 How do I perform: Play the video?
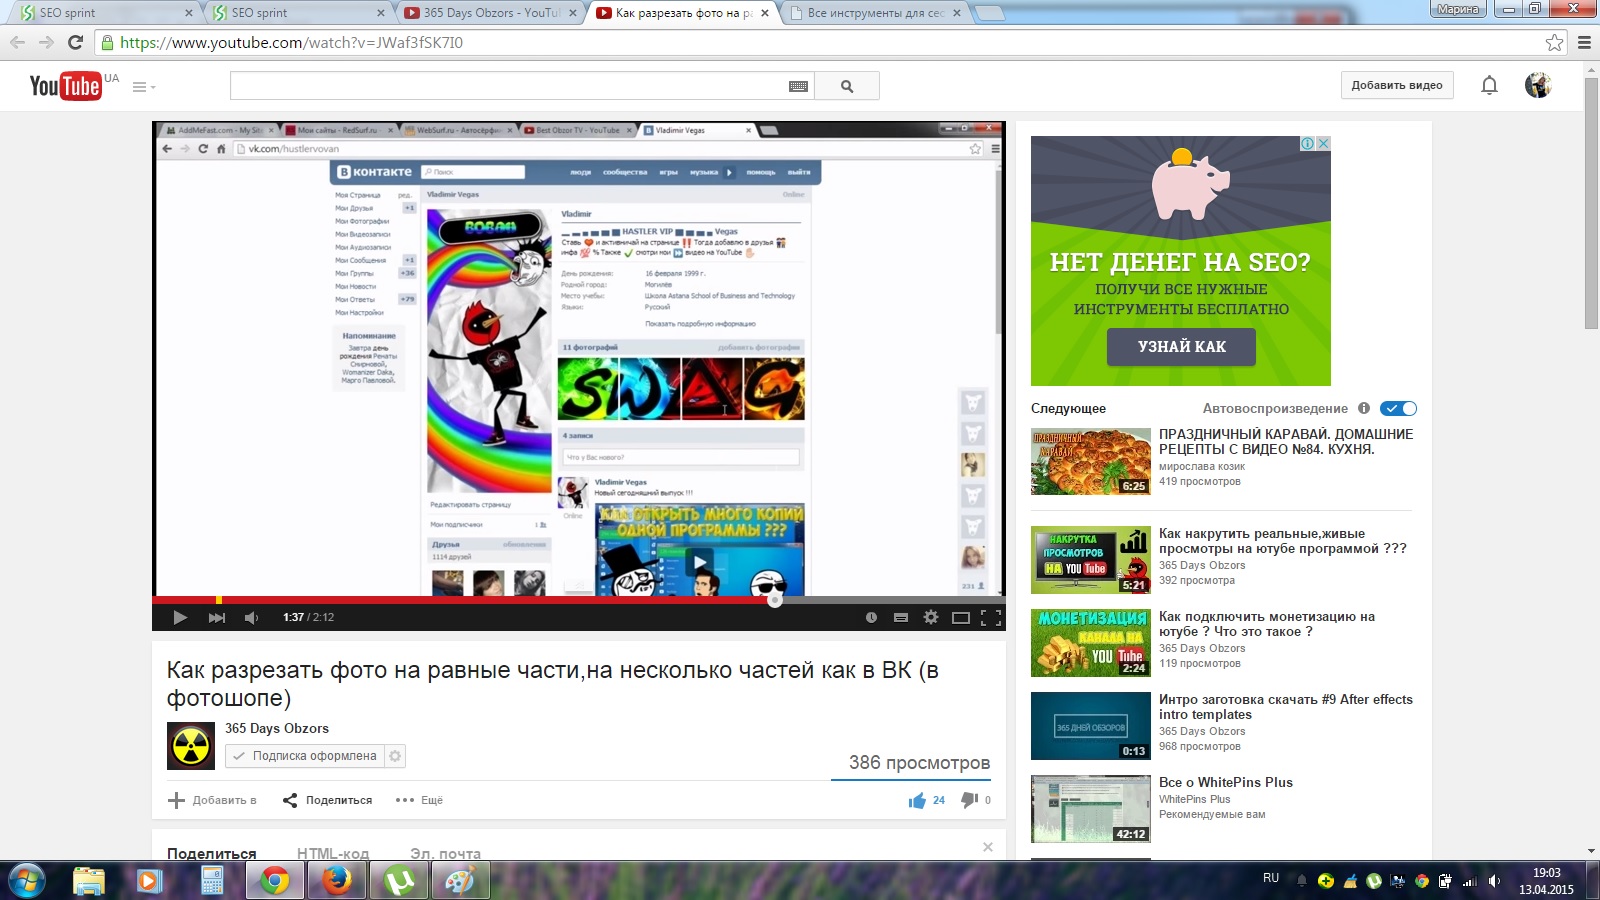pos(180,617)
